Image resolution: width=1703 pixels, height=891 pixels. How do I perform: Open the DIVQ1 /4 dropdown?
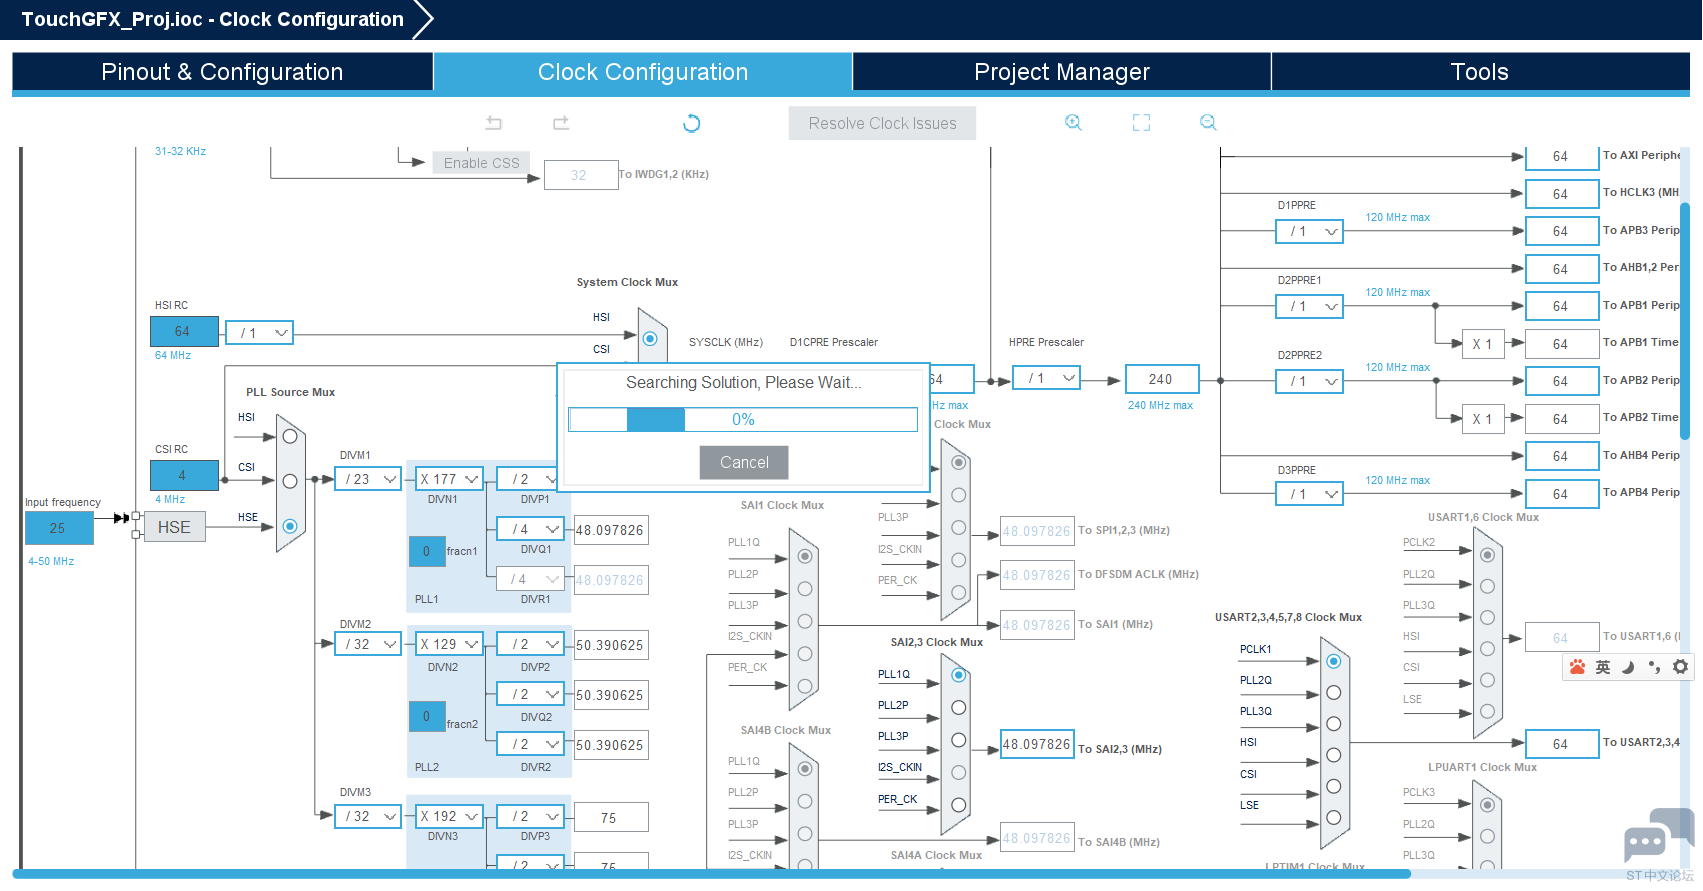[x=531, y=529]
